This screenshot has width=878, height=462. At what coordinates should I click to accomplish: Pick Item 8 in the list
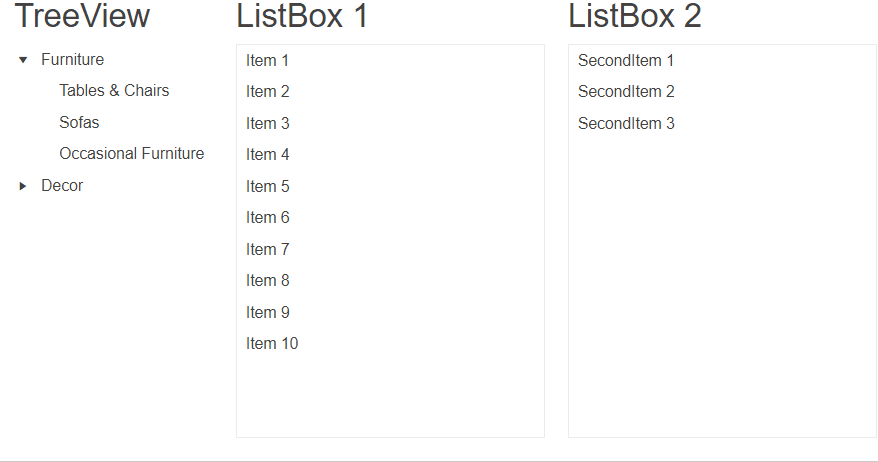tap(268, 281)
